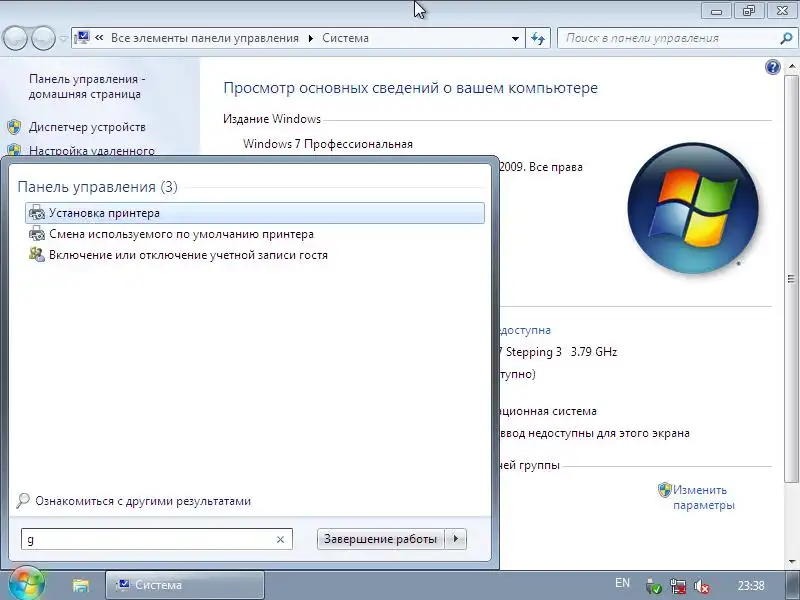Open Панель управления домашняя страница link

[x=87, y=86]
